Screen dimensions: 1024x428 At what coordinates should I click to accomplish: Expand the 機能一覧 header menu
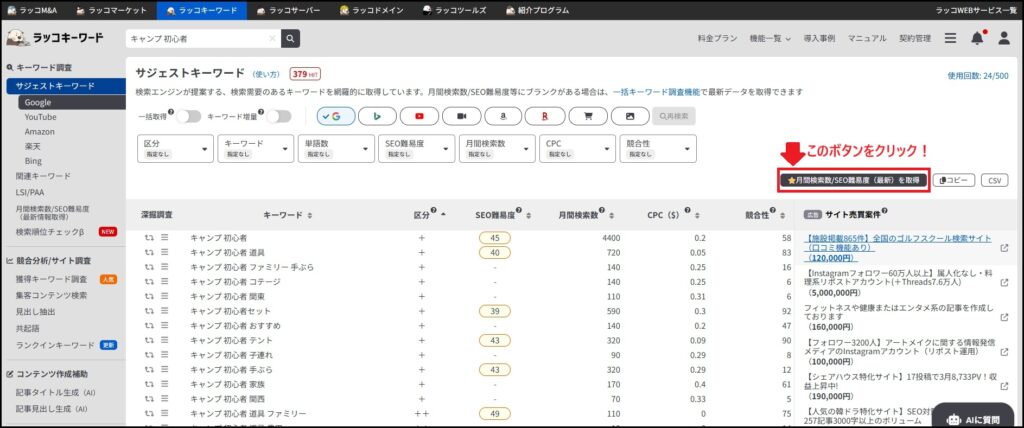[x=770, y=39]
